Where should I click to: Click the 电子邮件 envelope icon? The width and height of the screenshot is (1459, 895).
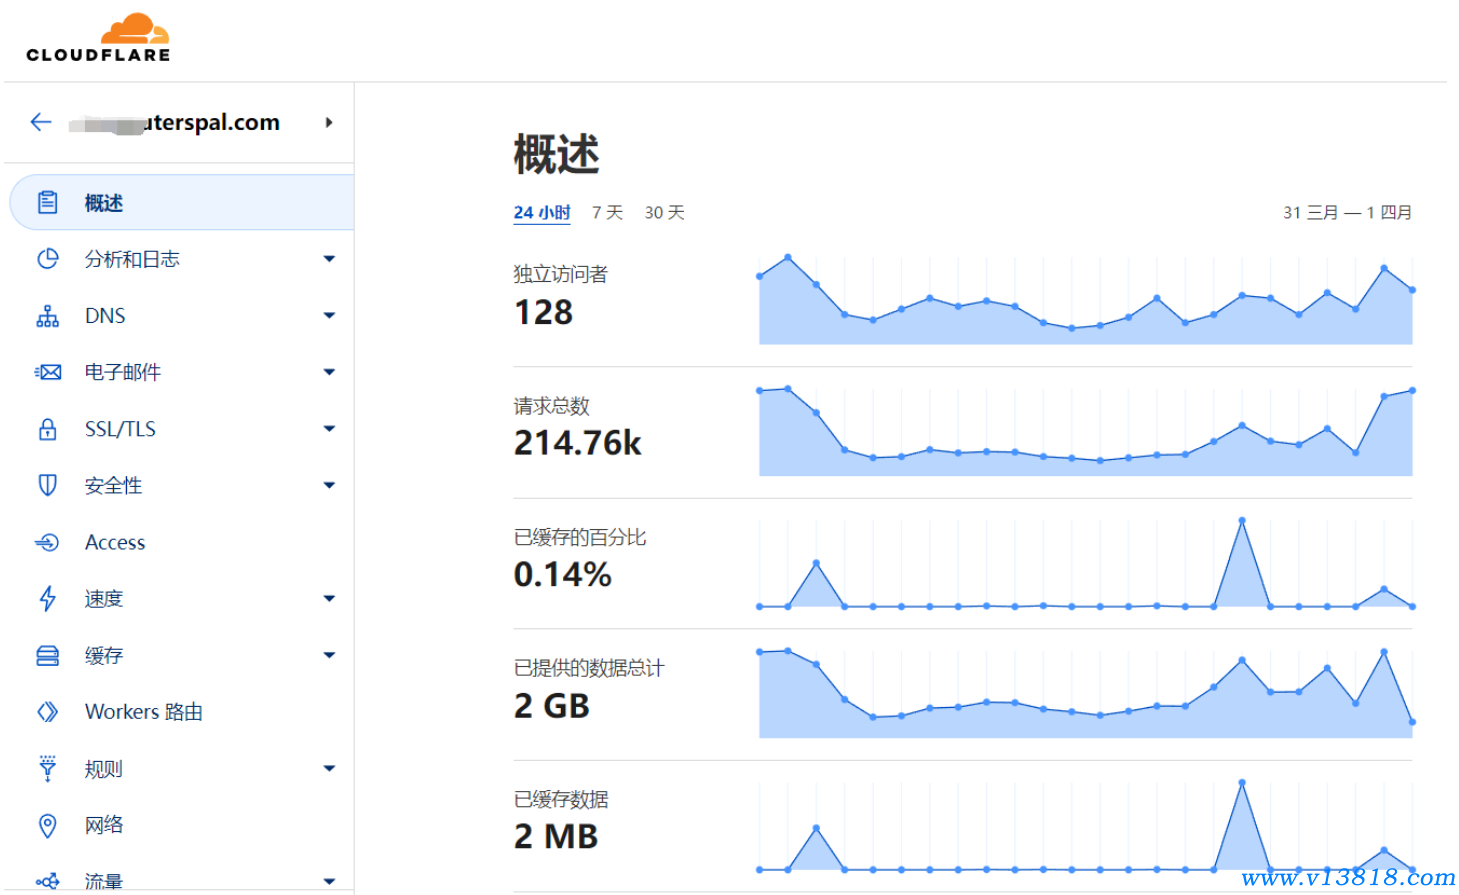tap(47, 372)
